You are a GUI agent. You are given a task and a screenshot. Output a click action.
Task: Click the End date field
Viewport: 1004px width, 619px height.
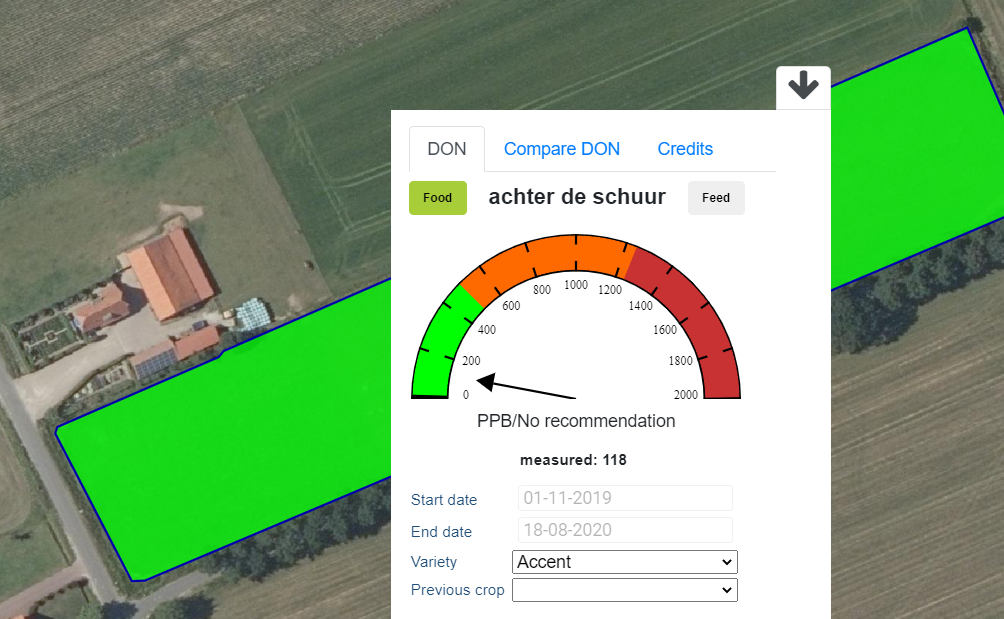click(625, 530)
